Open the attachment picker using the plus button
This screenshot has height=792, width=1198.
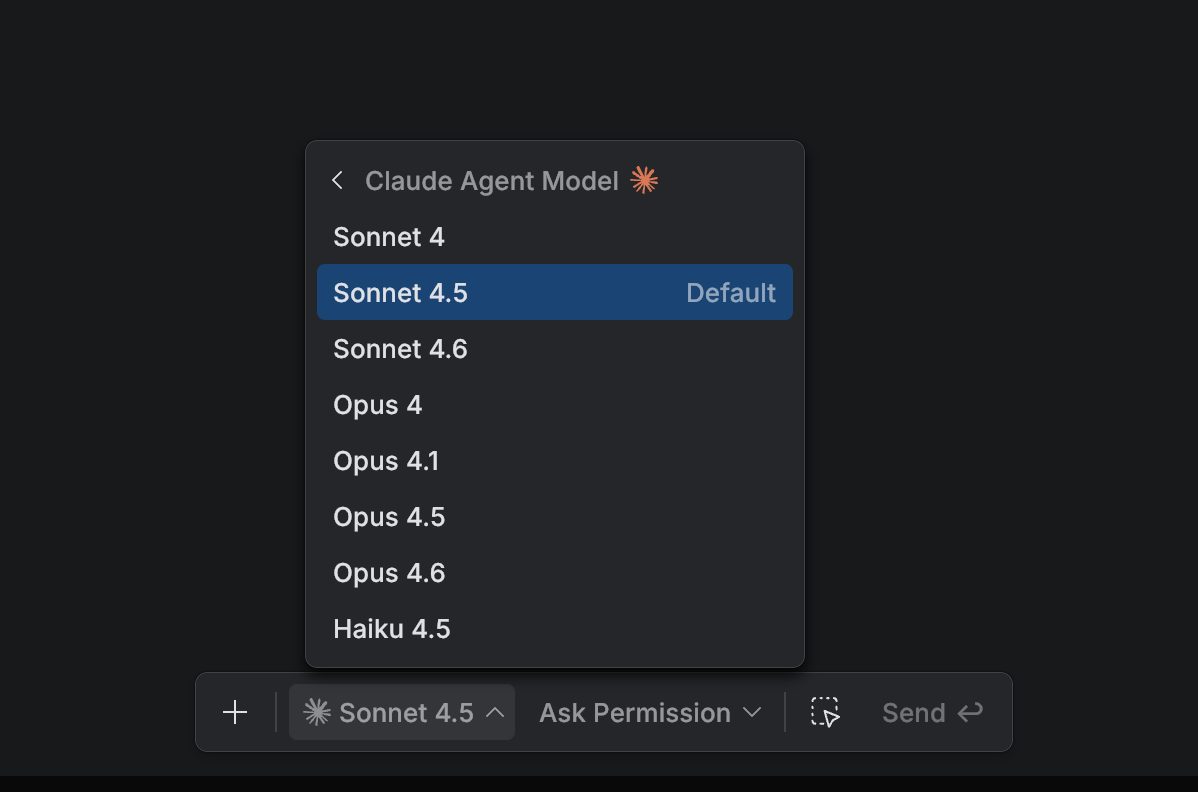point(235,712)
